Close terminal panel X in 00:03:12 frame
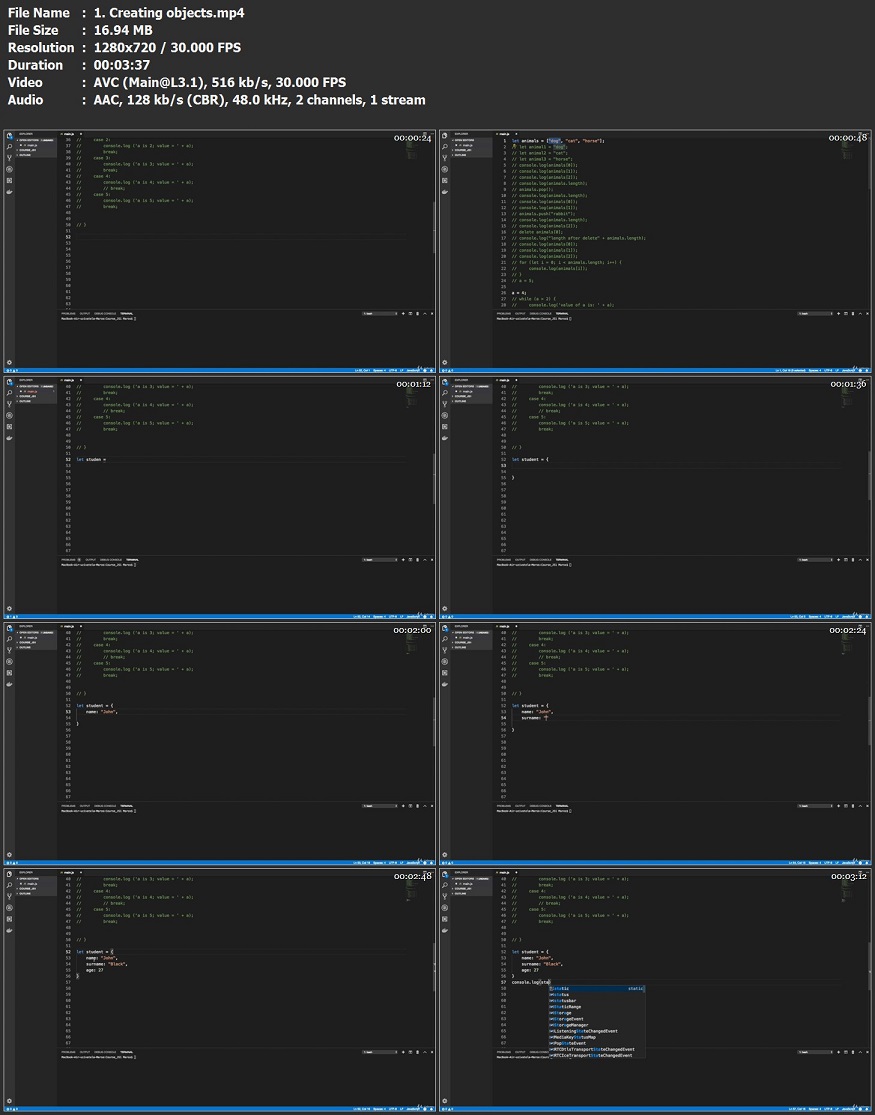 867,1052
